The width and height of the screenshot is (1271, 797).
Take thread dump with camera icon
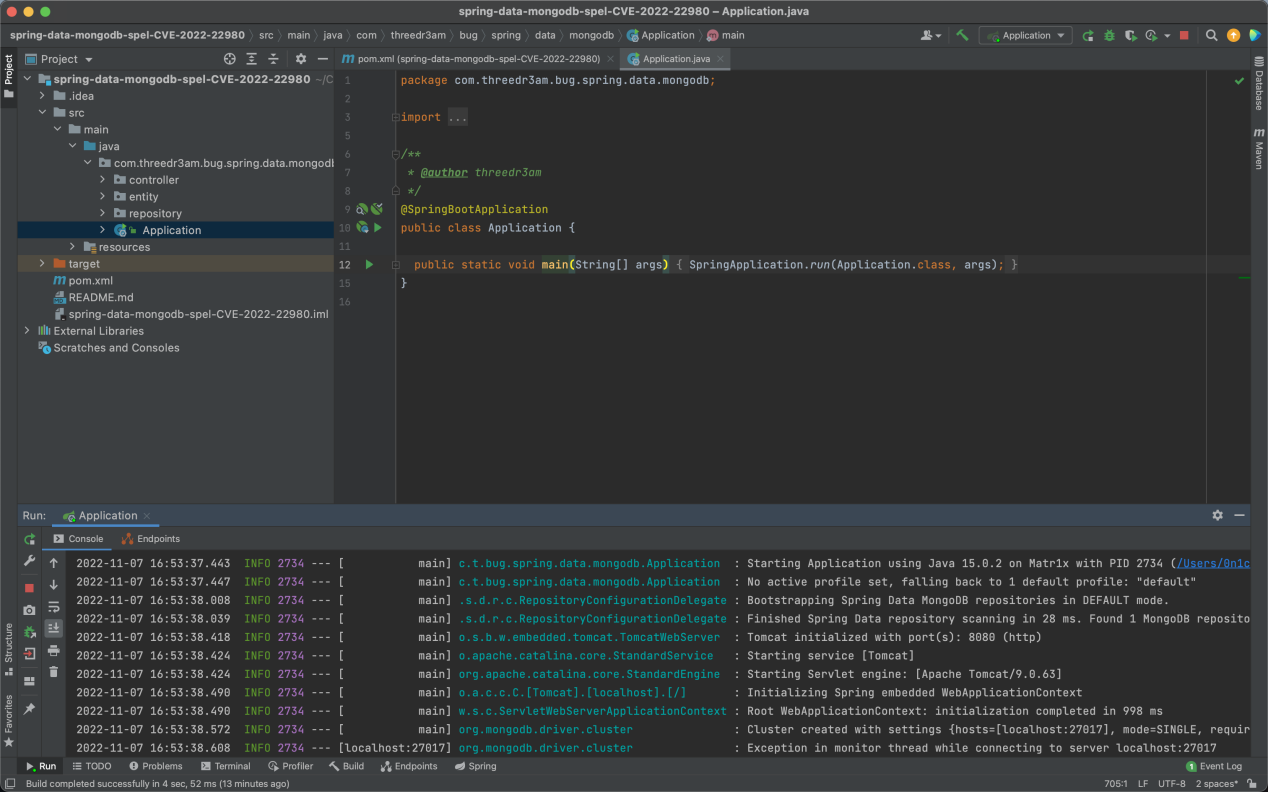[x=30, y=610]
